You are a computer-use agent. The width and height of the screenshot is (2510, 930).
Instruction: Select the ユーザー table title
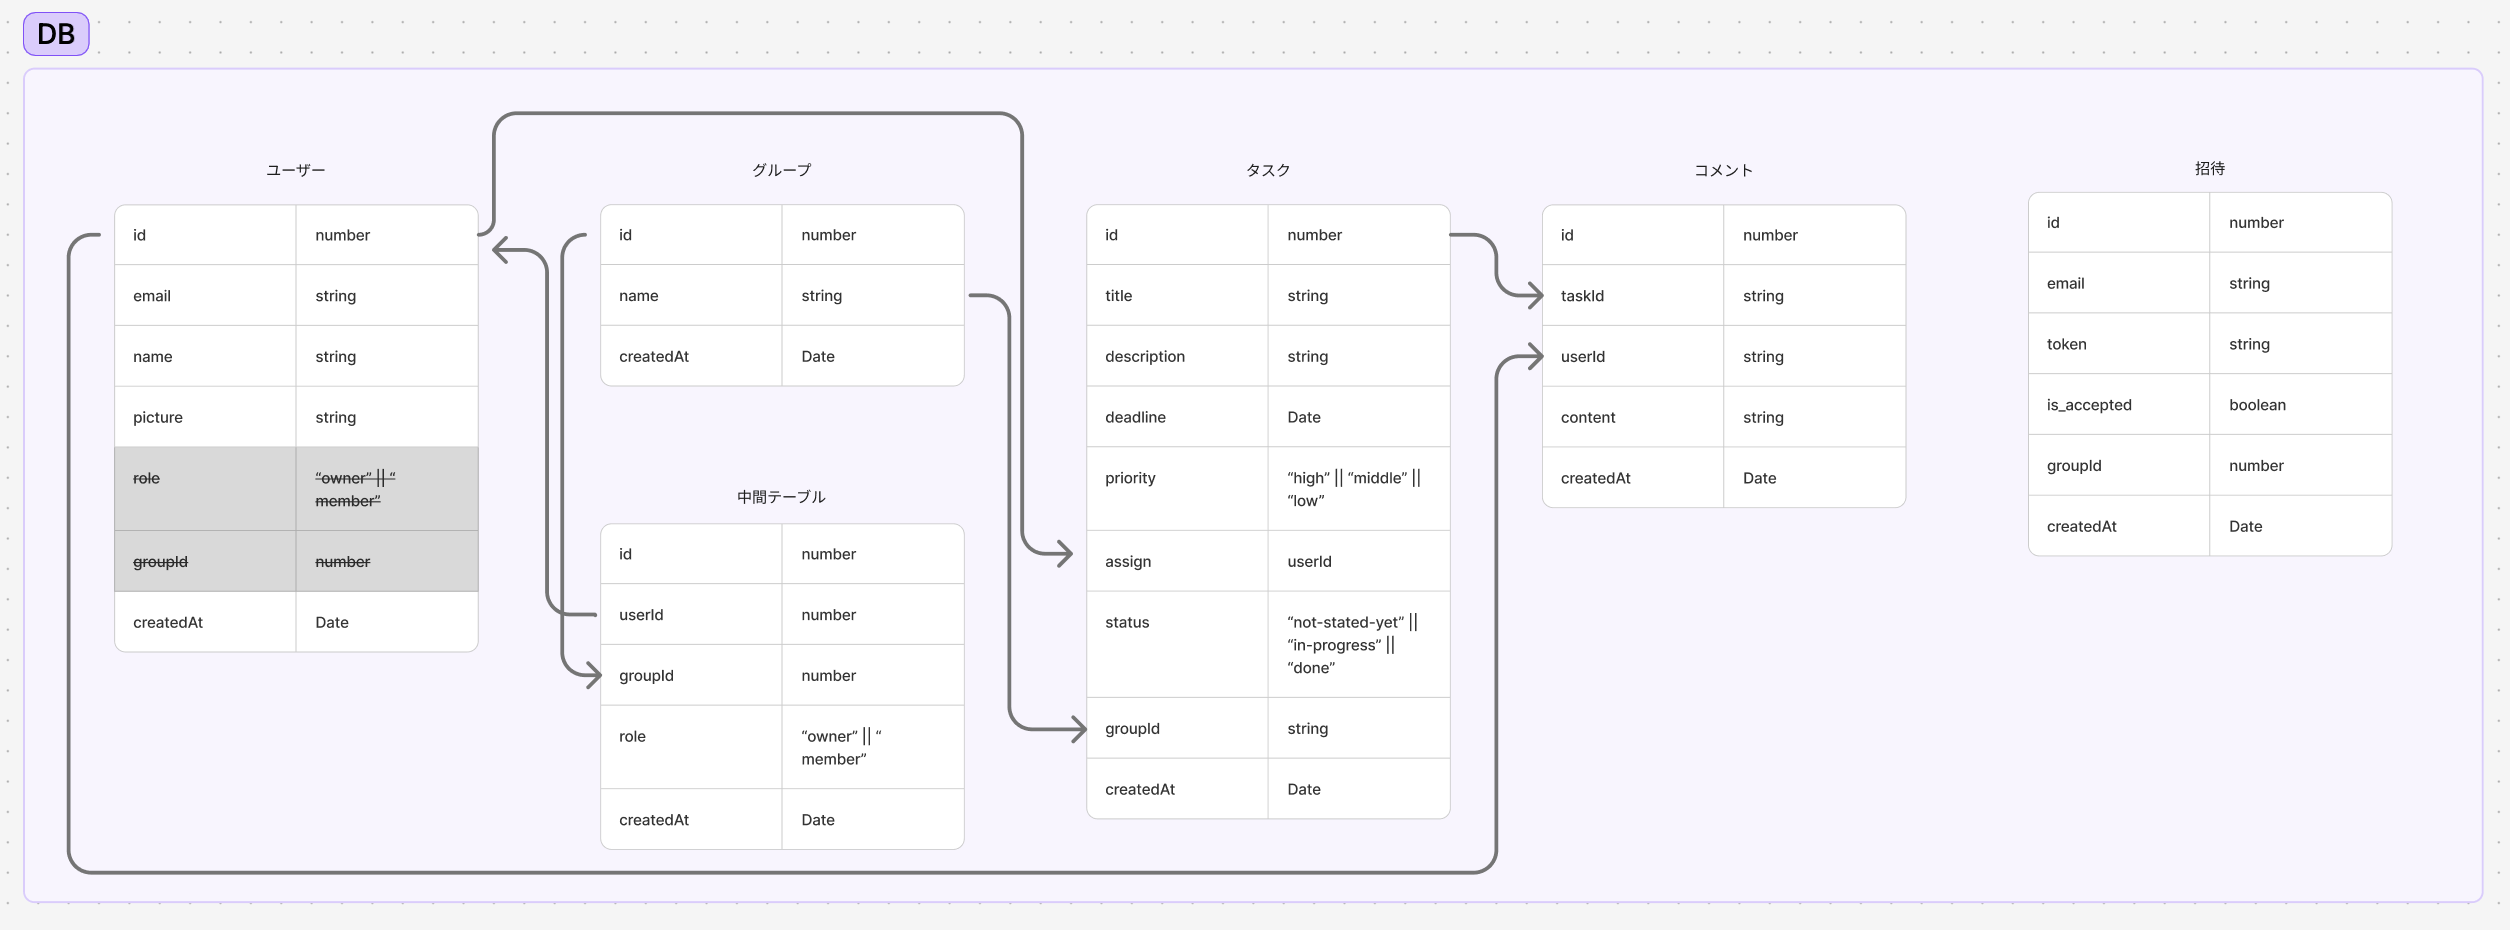[296, 170]
